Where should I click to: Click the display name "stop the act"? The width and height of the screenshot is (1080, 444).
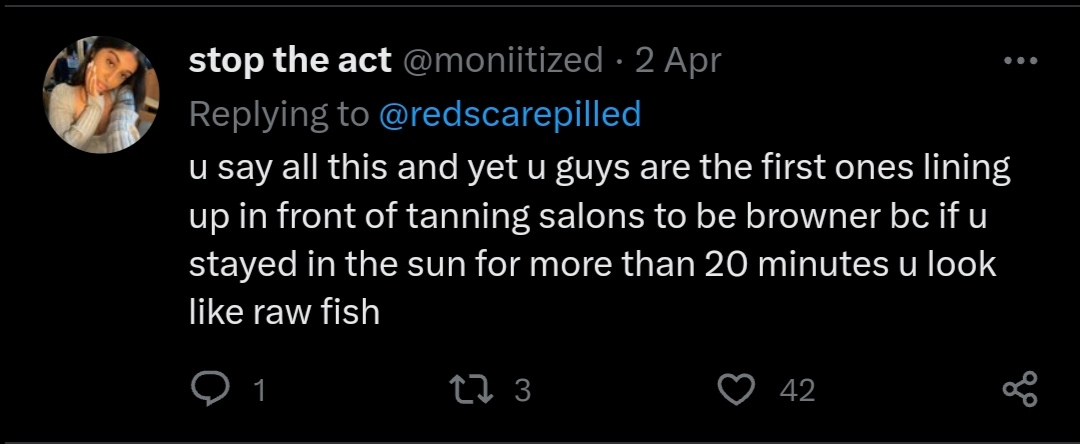[290, 61]
